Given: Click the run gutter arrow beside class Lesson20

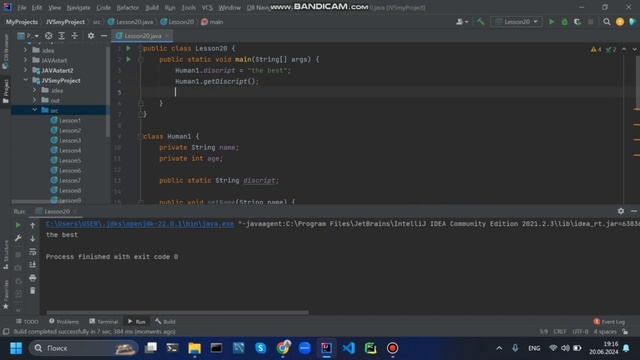Looking at the screenshot, I should click(x=128, y=48).
